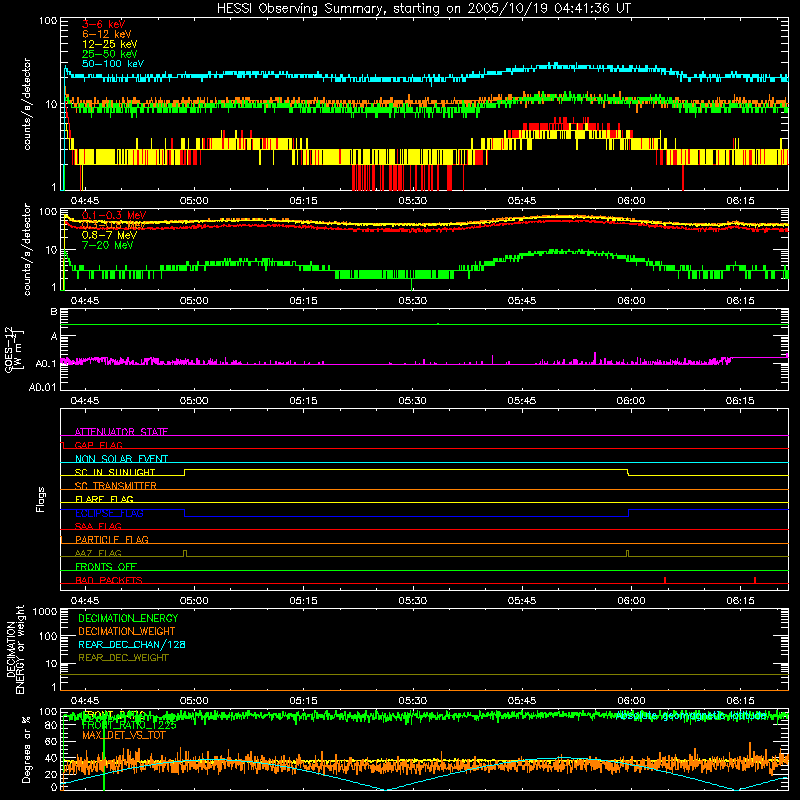
Task: Click the 80 tick label on Degrees axis
Action: pyautogui.click(x=51, y=725)
